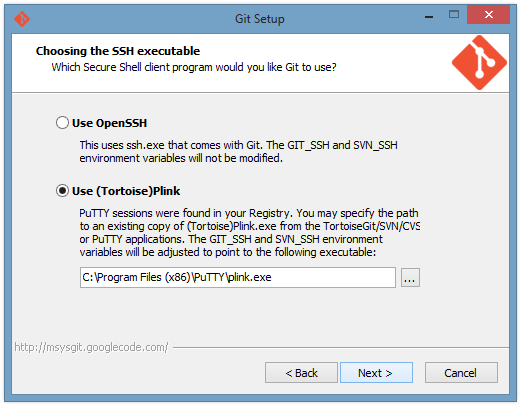Click the msysgit.googlecode.com URL text
This screenshot has height=406, width=521.
(x=91, y=347)
